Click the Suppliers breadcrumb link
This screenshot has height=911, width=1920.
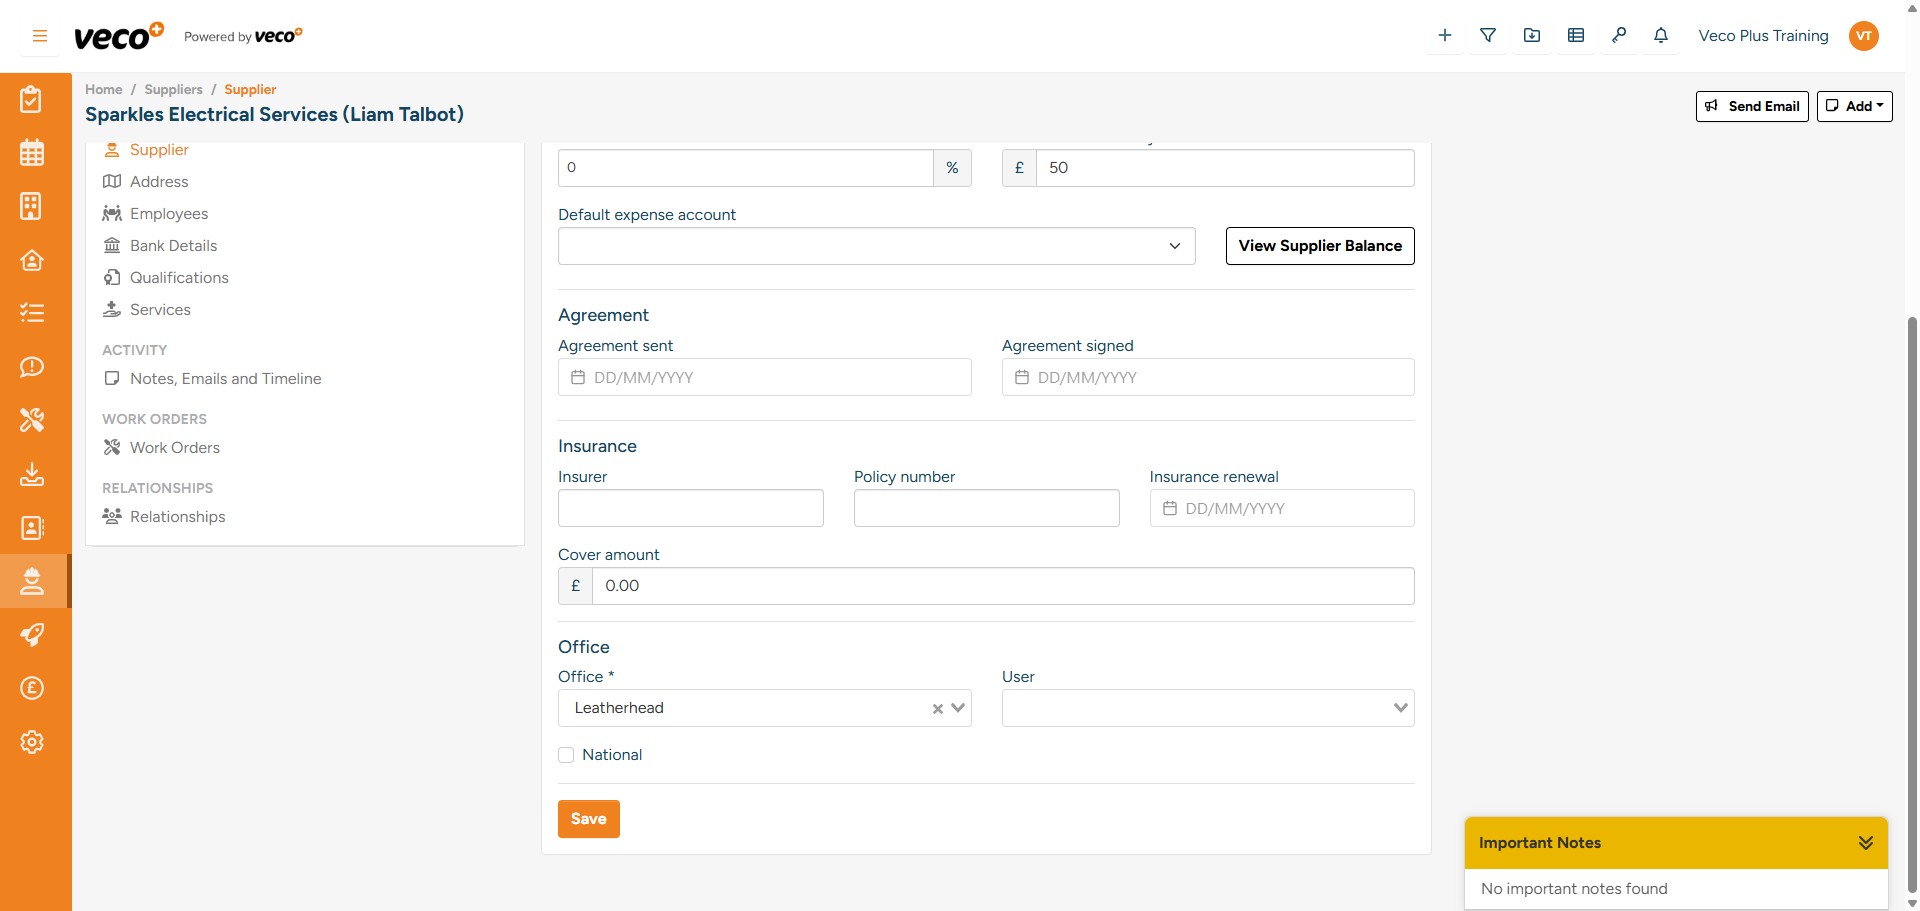[x=173, y=89]
